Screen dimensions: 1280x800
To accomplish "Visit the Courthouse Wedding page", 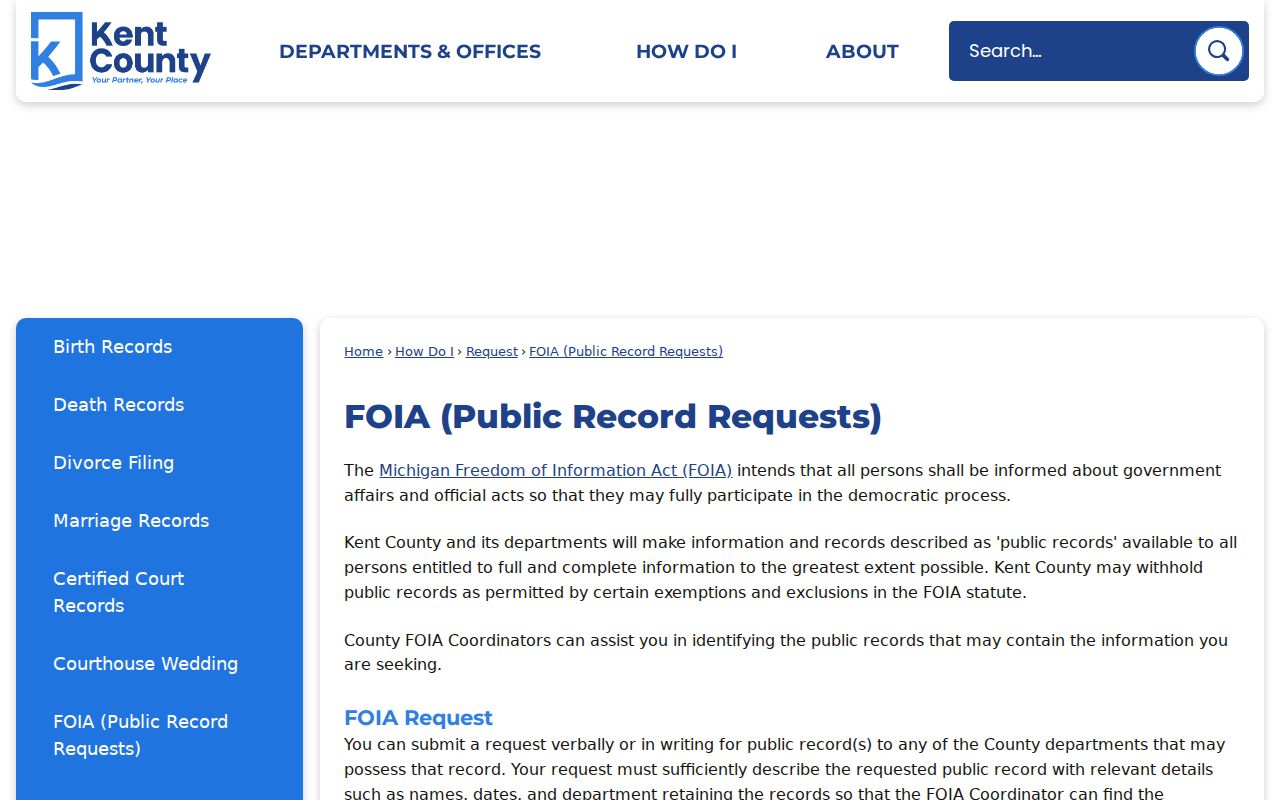I will pyautogui.click(x=146, y=664).
